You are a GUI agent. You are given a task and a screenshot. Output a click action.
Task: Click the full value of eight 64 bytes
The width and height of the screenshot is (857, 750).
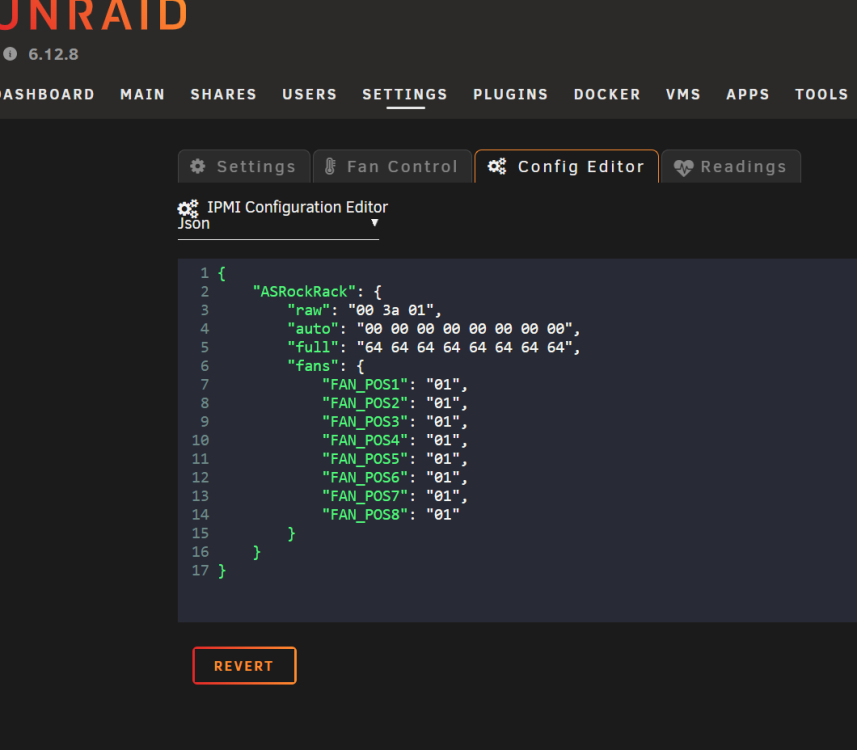(465, 347)
